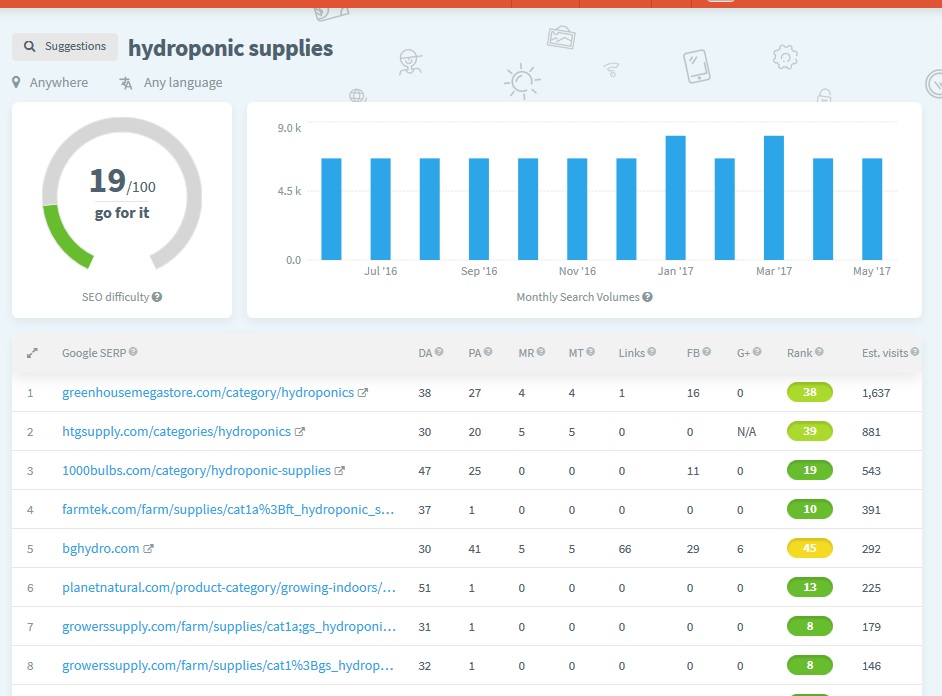Click the Jul '16 search volume bar
942x696 pixels.
[x=380, y=209]
